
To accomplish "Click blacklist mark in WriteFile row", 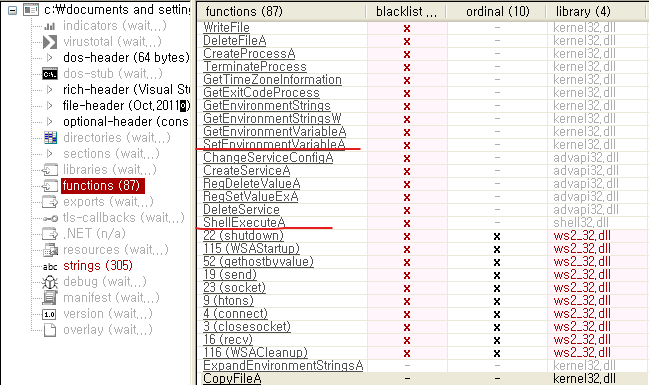I will 407,28.
